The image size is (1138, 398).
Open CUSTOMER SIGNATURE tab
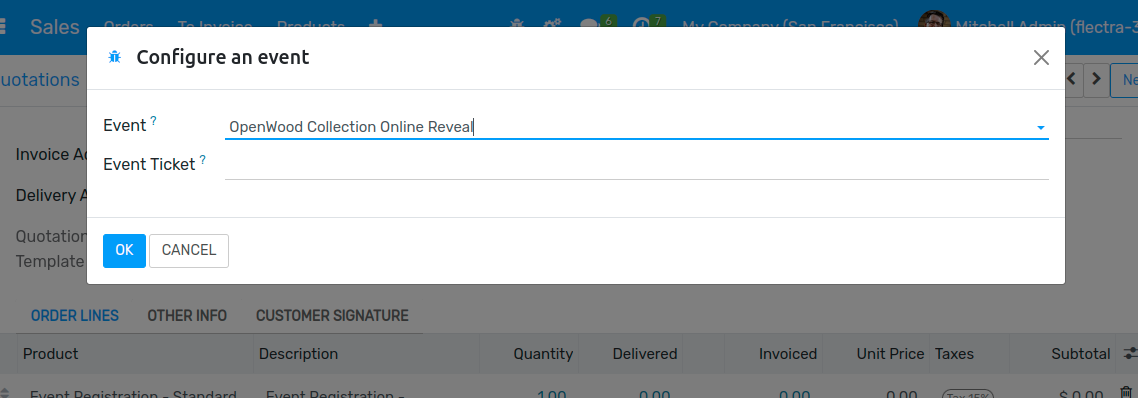pos(332,316)
